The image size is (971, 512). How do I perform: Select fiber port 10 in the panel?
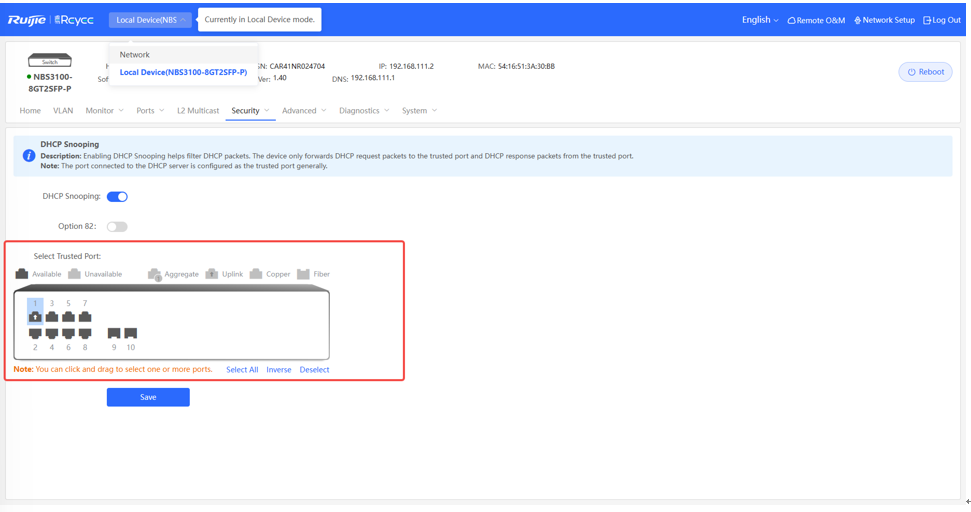click(x=131, y=334)
